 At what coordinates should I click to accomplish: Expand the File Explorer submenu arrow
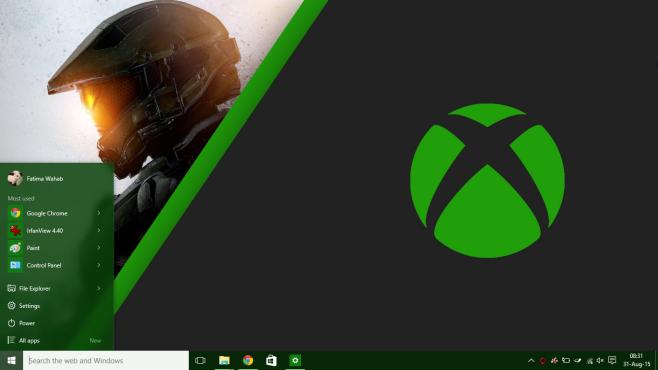99,288
